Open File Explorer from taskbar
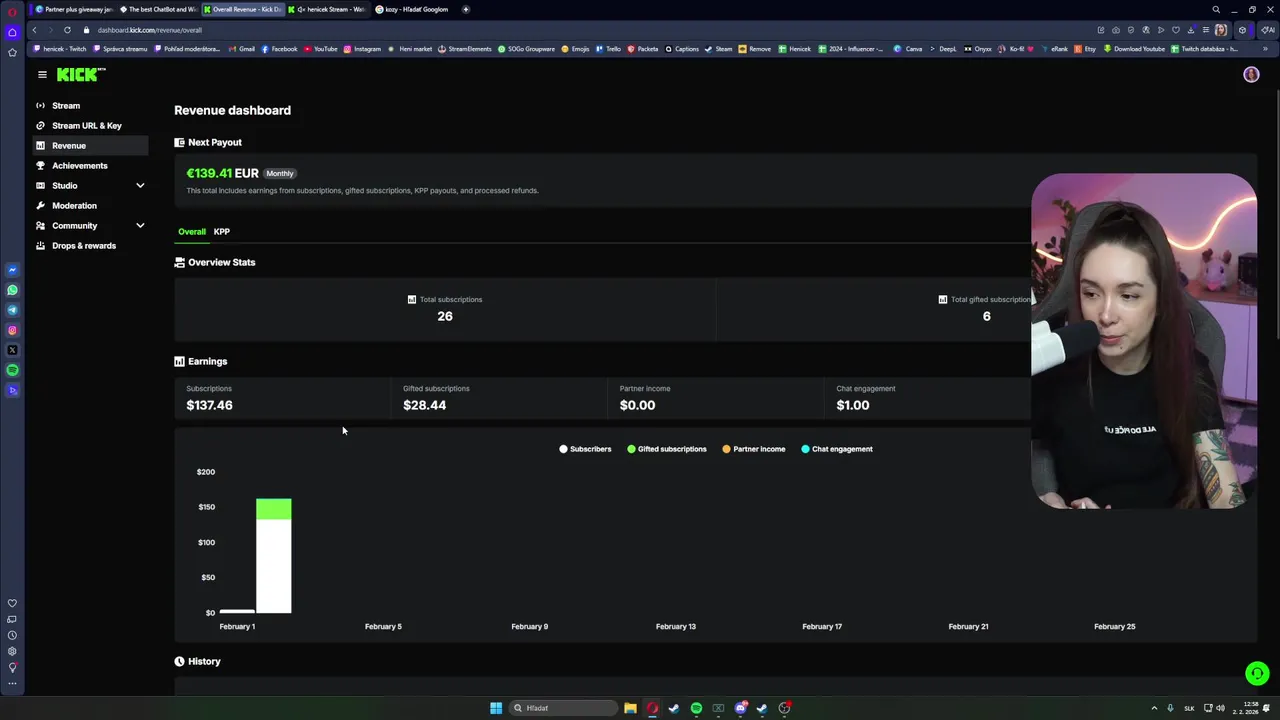This screenshot has width=1280, height=720. click(630, 708)
